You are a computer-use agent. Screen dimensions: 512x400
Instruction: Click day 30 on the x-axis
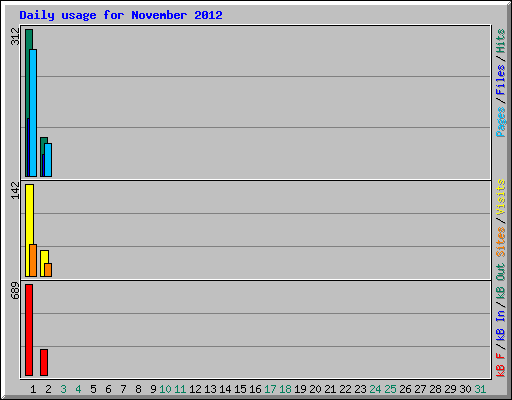point(465,389)
